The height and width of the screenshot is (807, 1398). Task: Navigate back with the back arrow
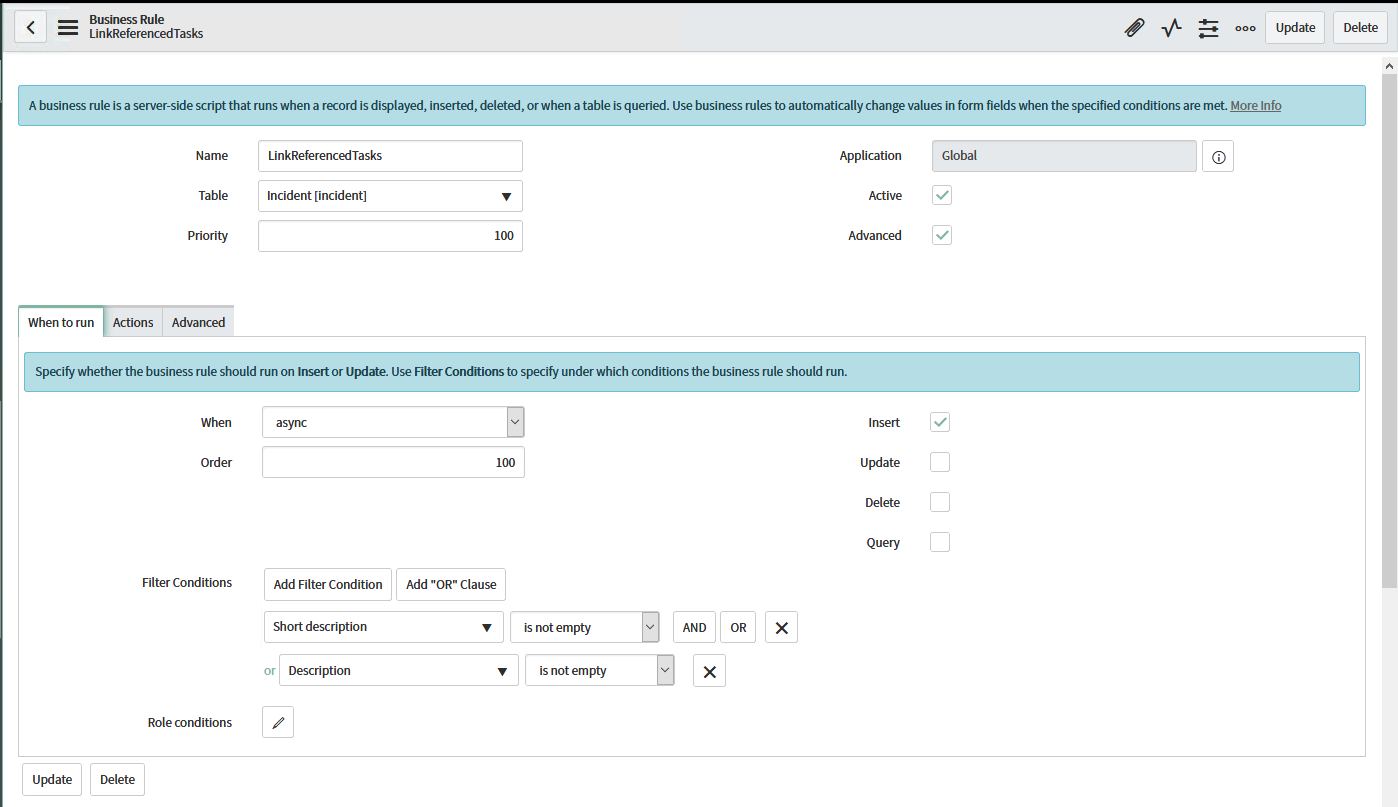(x=30, y=26)
